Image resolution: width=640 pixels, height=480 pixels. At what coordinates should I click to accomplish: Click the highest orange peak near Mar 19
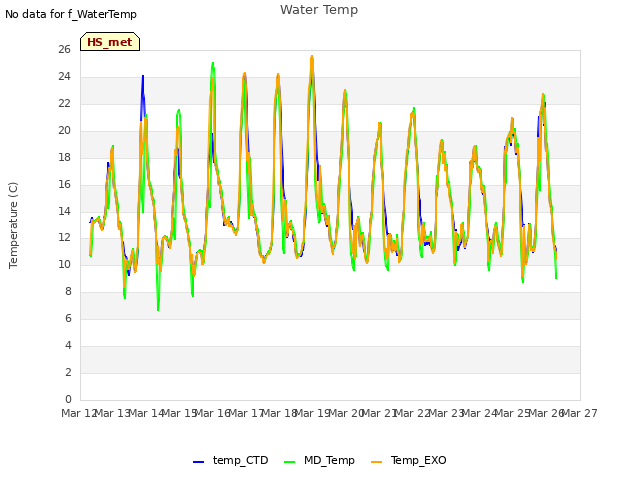312,57
